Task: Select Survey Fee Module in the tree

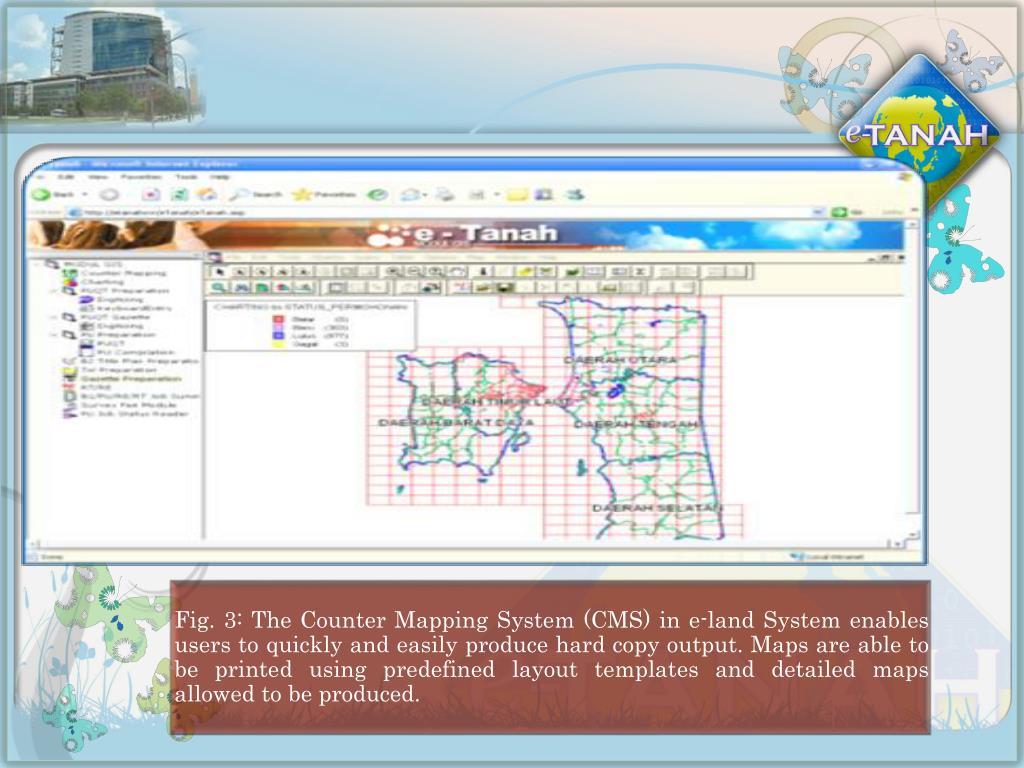Action: point(129,405)
